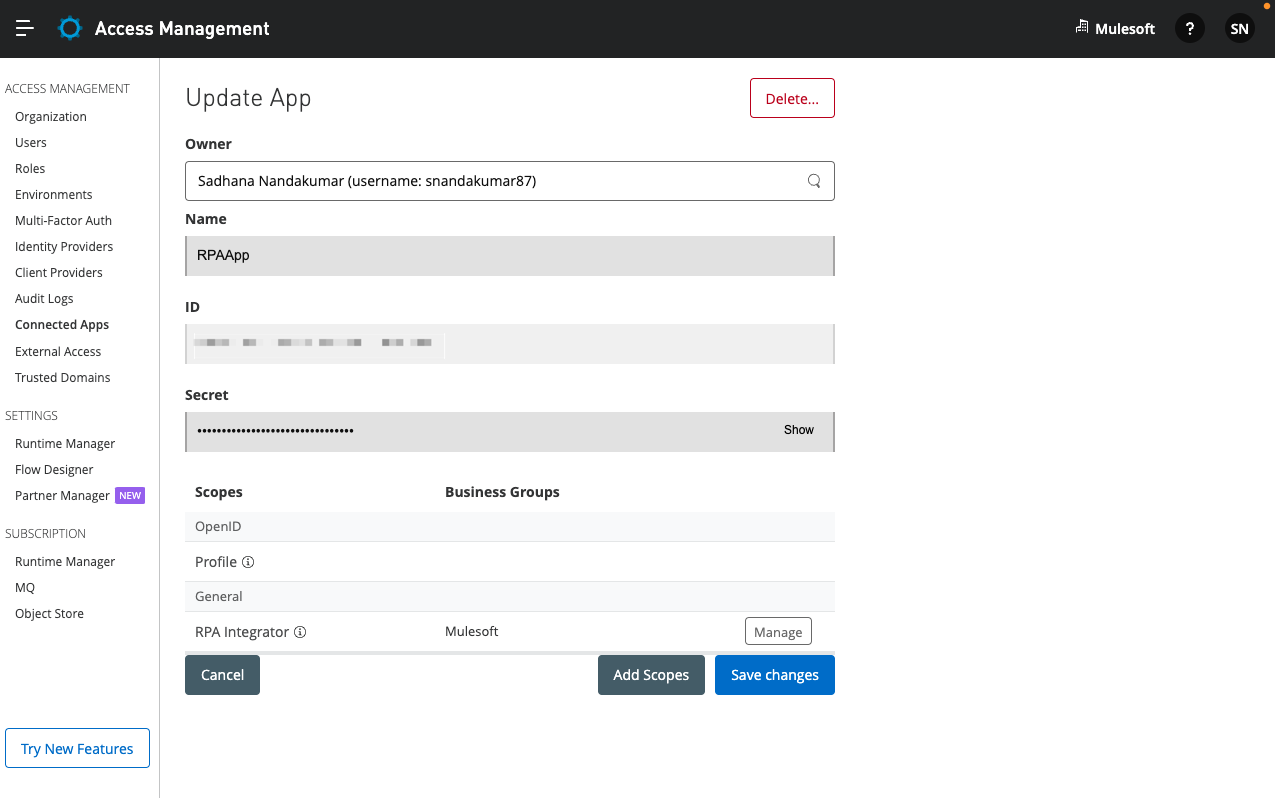Open the Mulesoft organization switcher

coord(1115,28)
